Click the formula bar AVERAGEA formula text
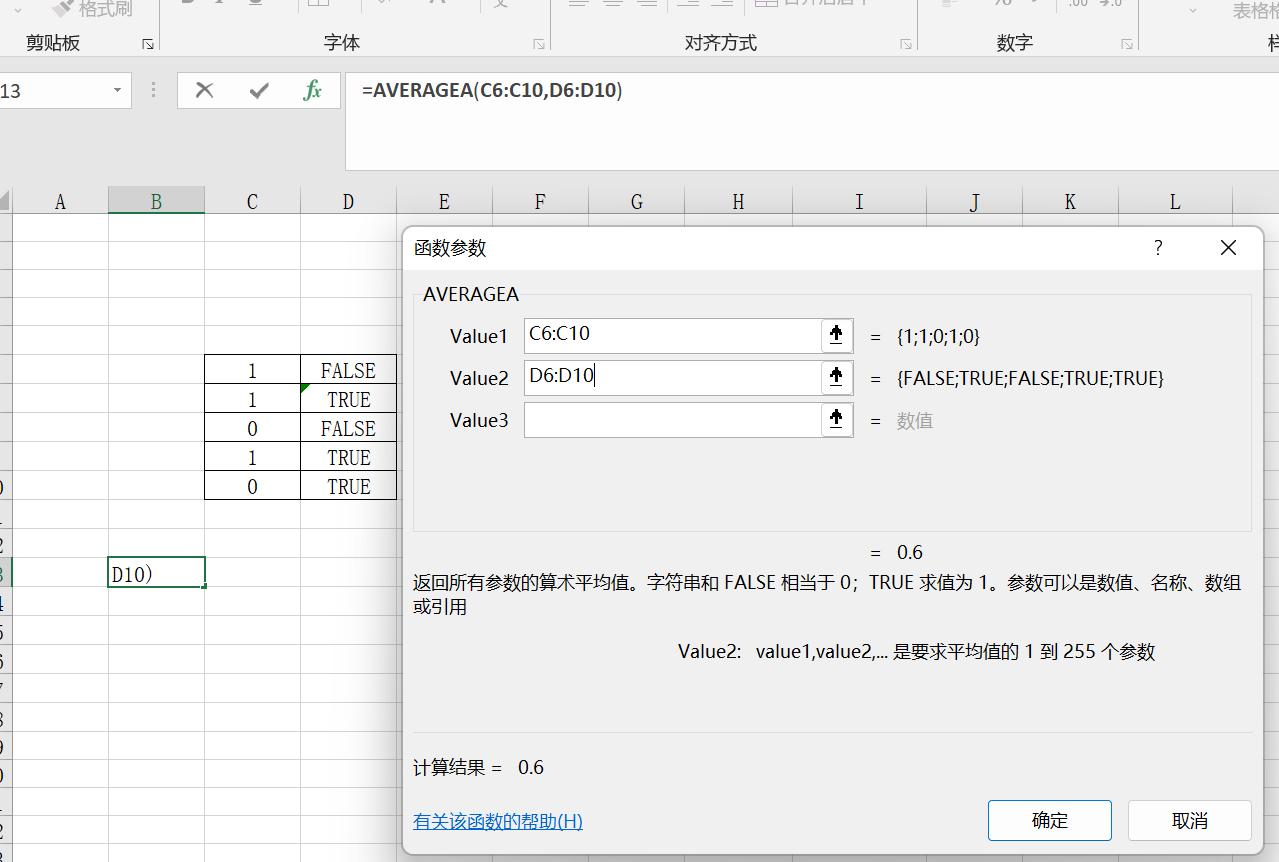Viewport: 1279px width, 862px height. [x=492, y=90]
